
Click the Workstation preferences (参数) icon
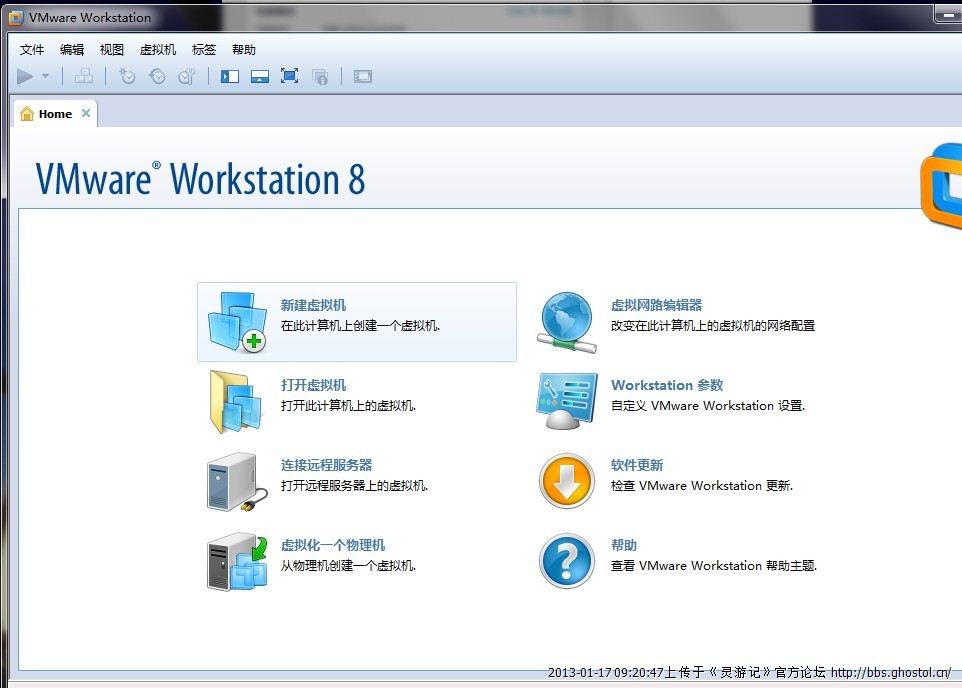[567, 402]
